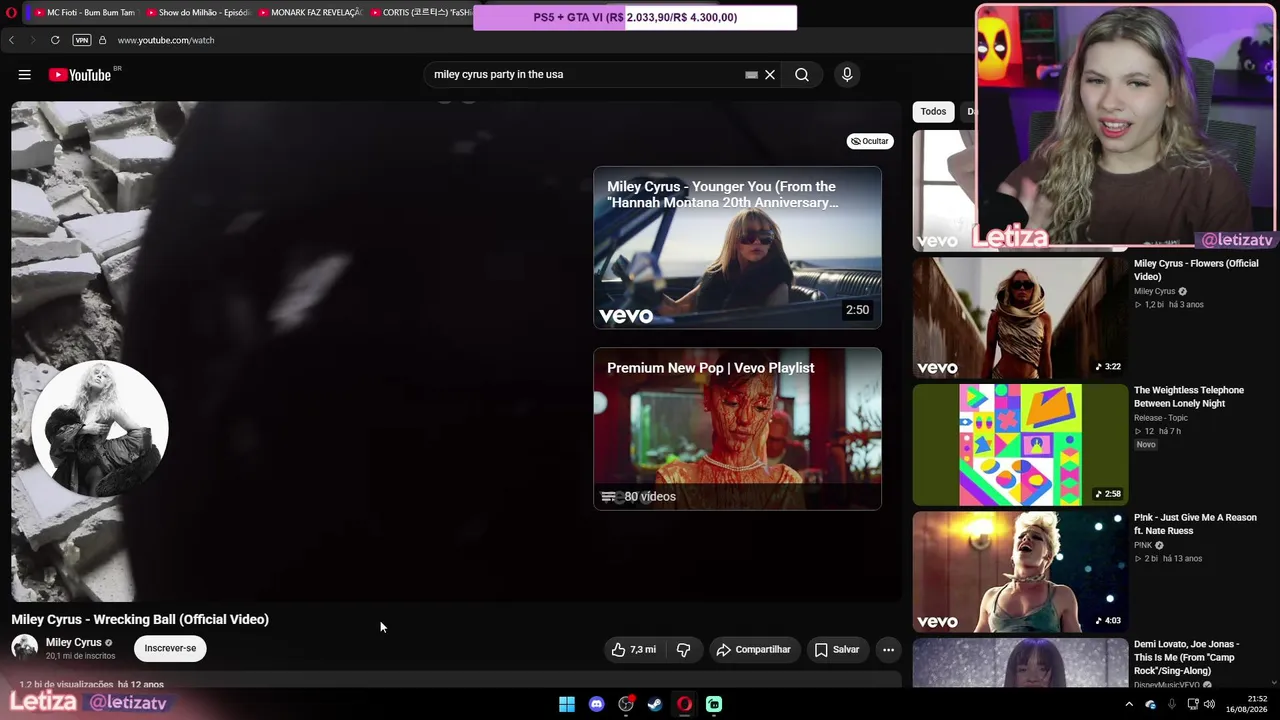The image size is (1280, 720).
Task: Save the video with Salvar
Action: click(837, 650)
